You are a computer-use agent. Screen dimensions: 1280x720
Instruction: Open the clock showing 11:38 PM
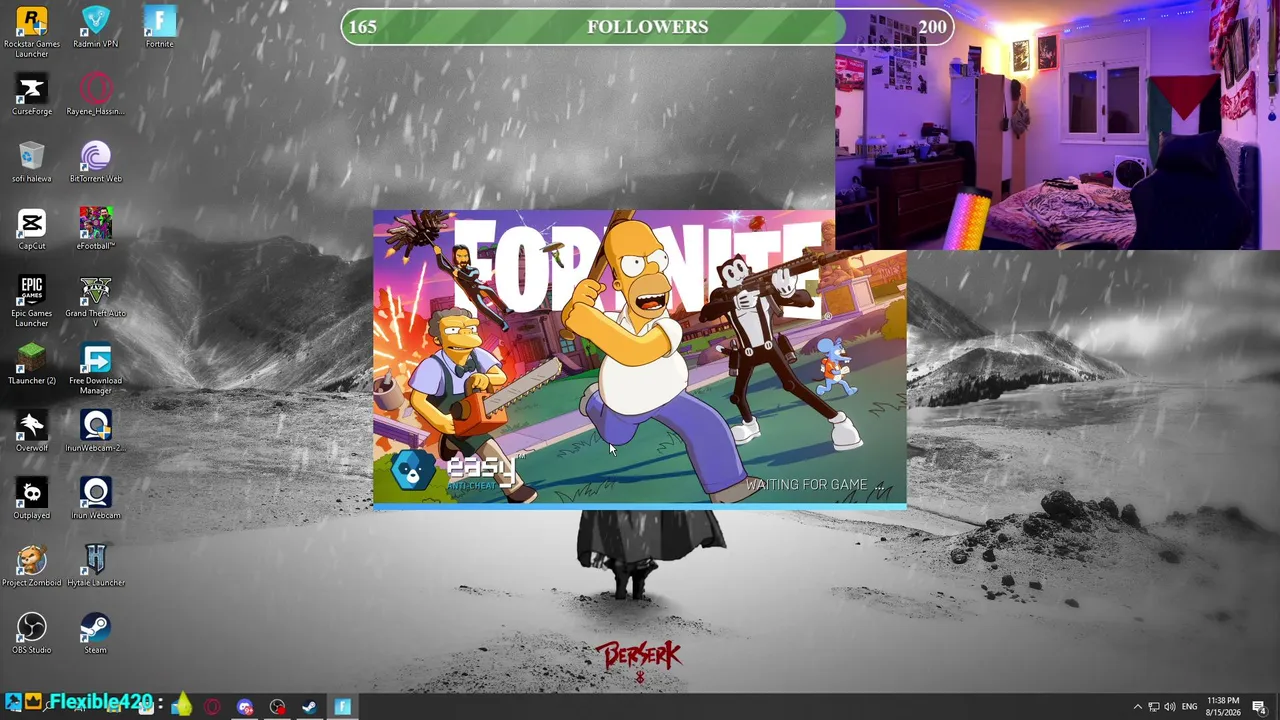click(1223, 707)
